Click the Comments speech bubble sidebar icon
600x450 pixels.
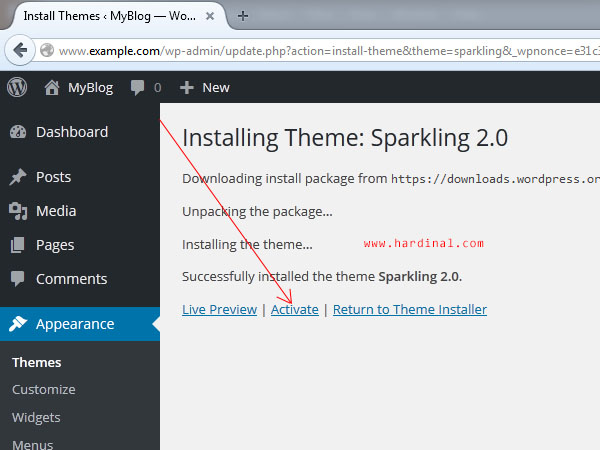click(x=18, y=279)
